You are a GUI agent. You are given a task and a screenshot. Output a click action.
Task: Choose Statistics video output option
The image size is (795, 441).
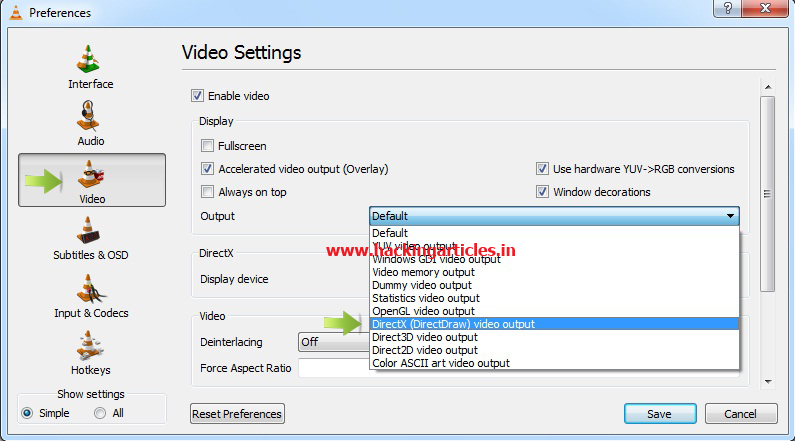point(554,298)
